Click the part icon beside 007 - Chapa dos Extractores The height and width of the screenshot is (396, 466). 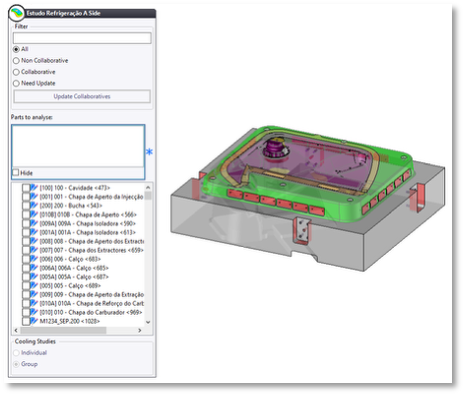[x=34, y=250]
